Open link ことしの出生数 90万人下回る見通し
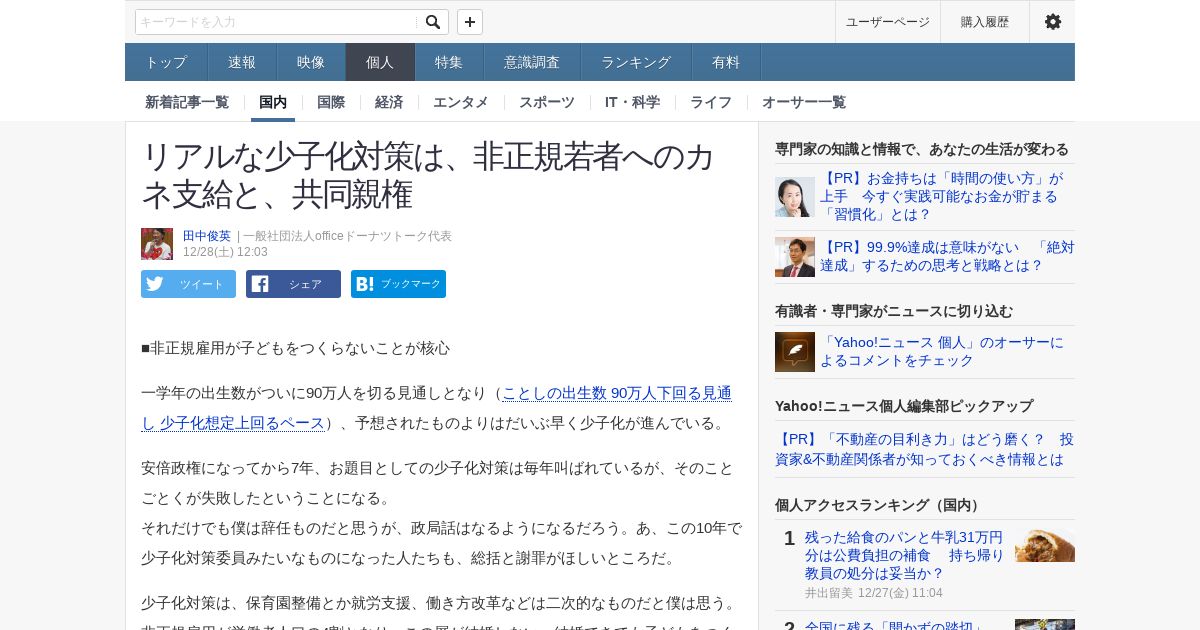The height and width of the screenshot is (630, 1200). pos(436,408)
